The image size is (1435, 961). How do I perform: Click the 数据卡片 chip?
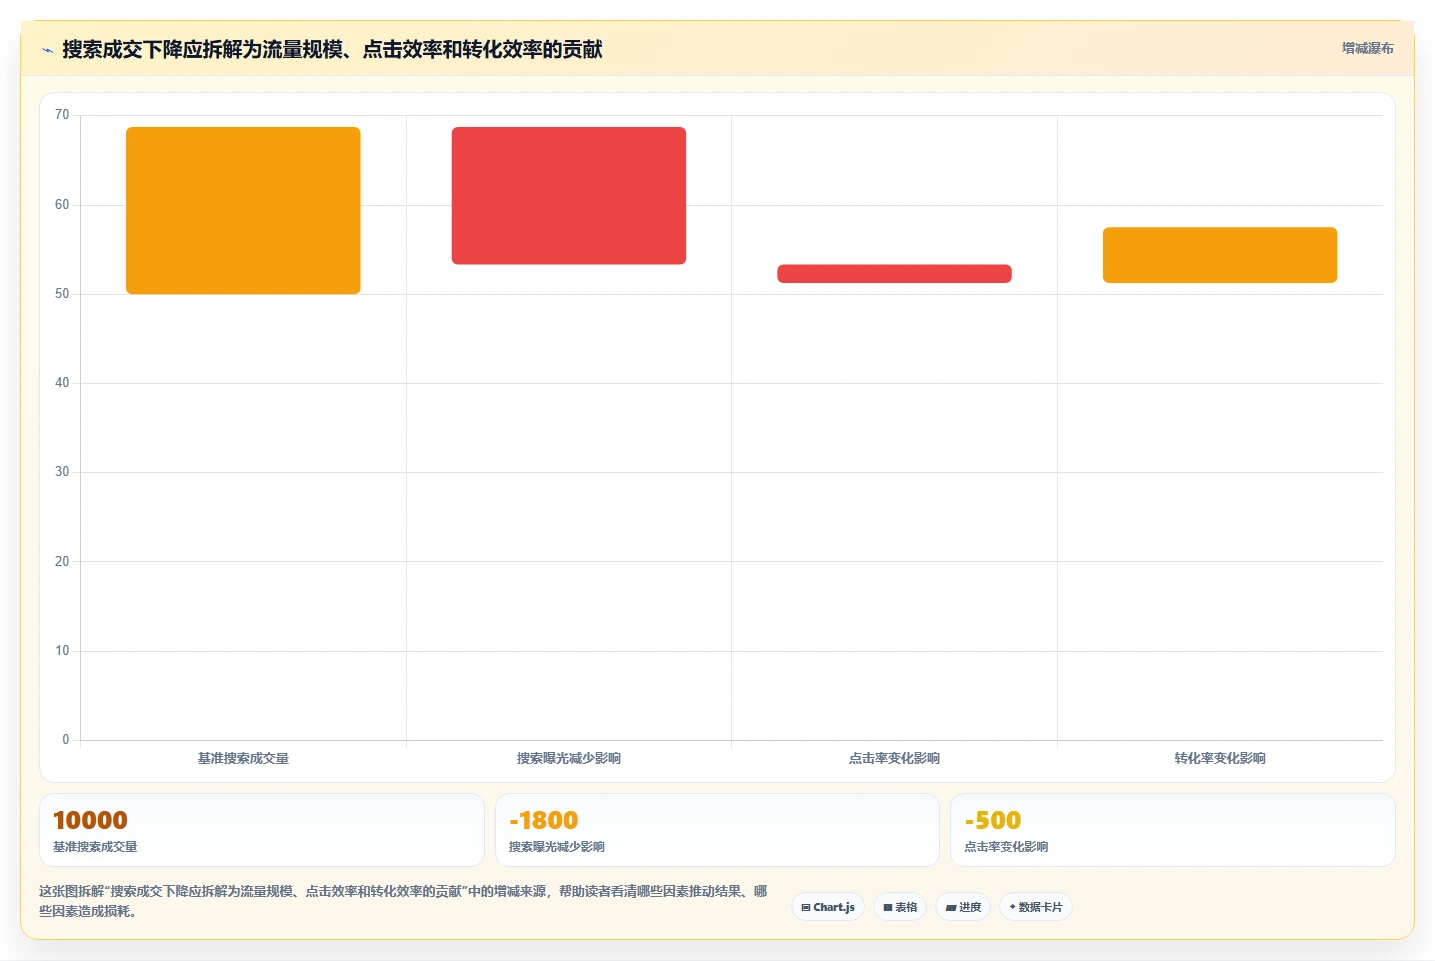tap(1036, 907)
